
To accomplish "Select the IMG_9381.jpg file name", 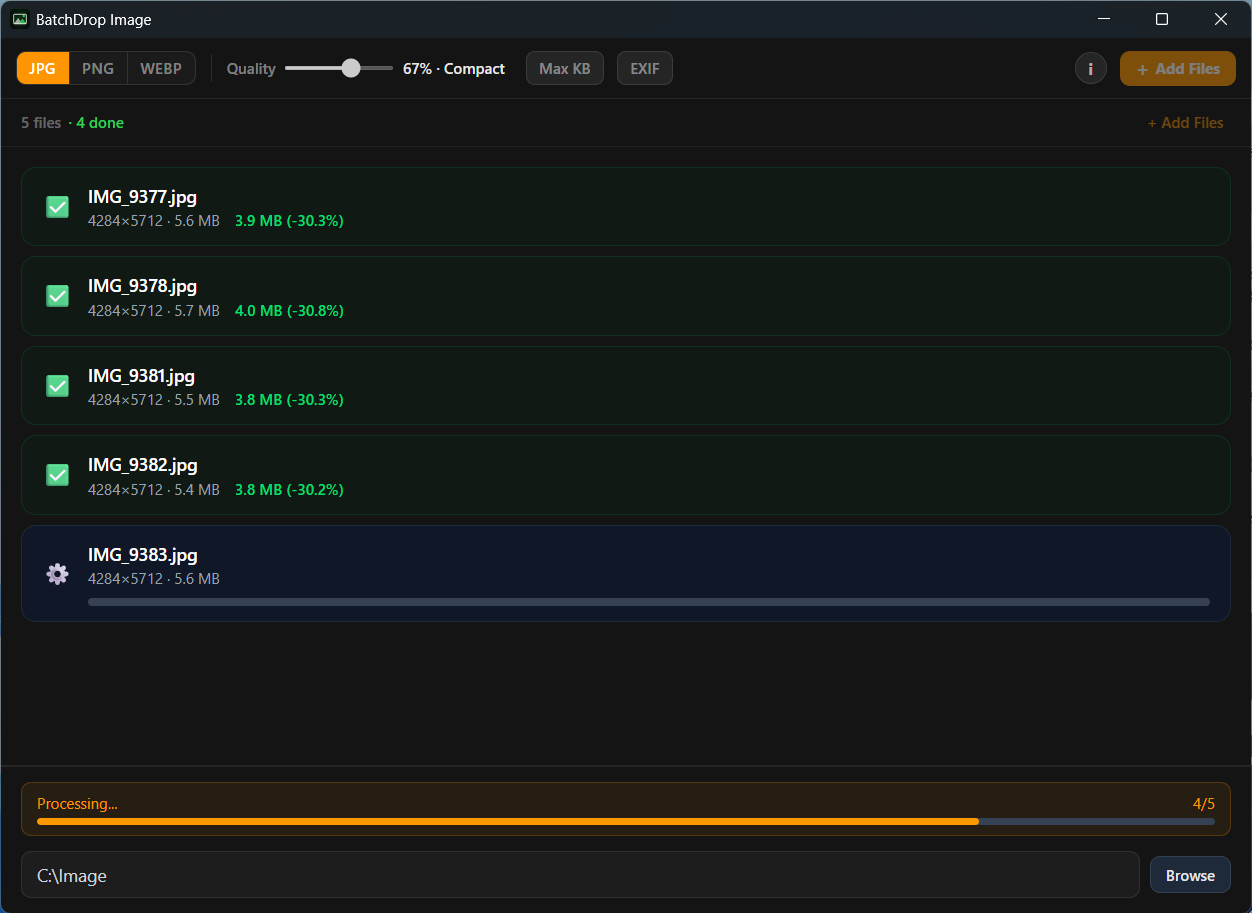I will pos(141,376).
